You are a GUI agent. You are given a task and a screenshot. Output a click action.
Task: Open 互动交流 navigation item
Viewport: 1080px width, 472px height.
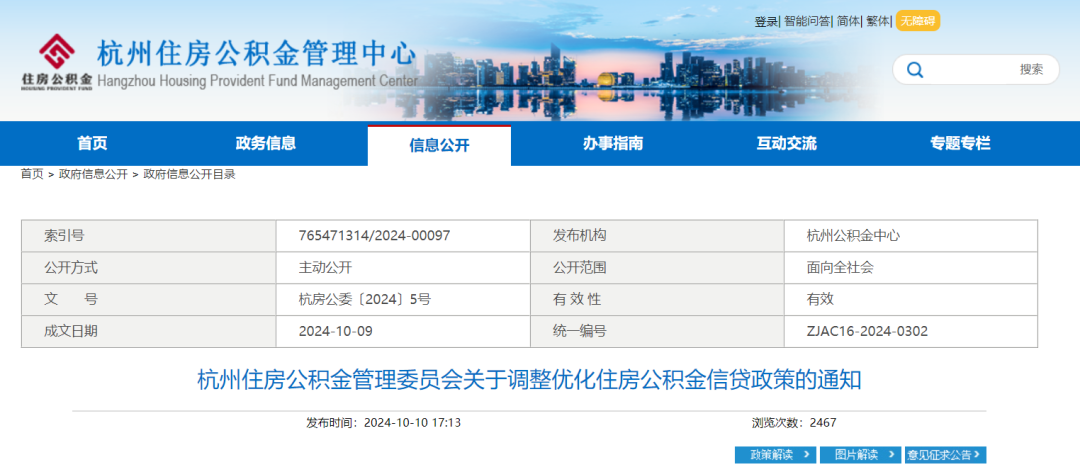pos(786,144)
